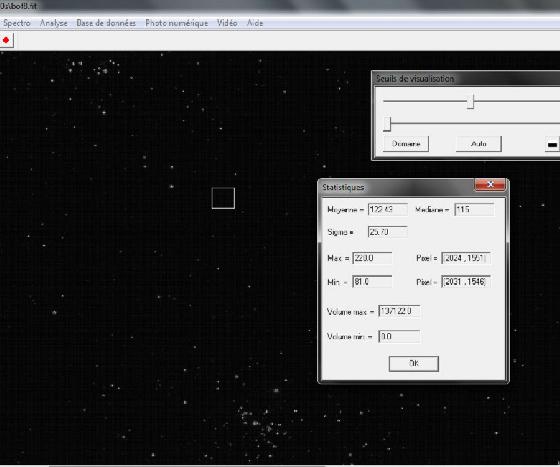Click the red dot record icon
The height and width of the screenshot is (467, 560).
point(6,40)
